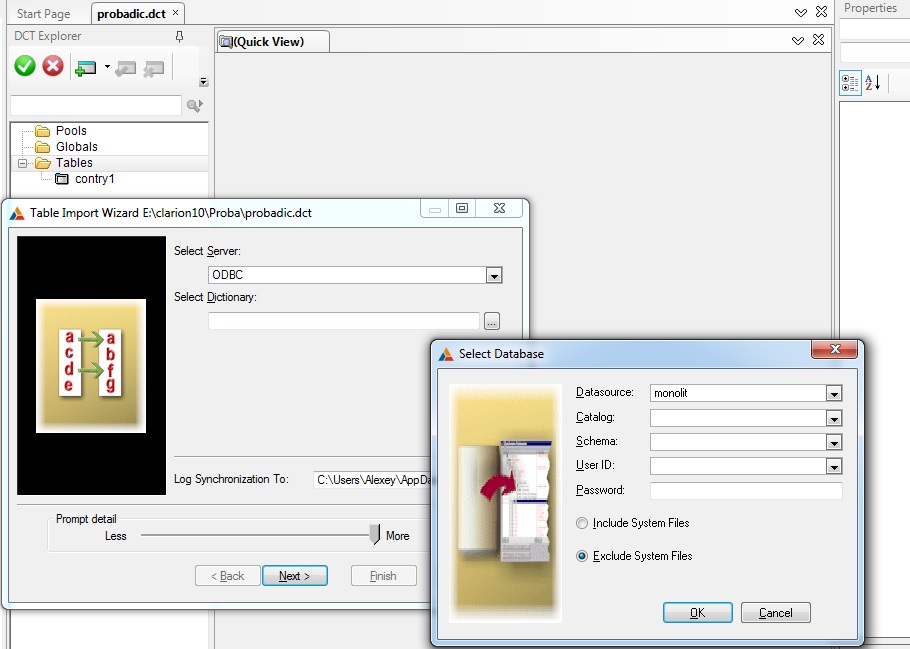
Task: Expand the Schema dropdown list
Action: coord(834,442)
